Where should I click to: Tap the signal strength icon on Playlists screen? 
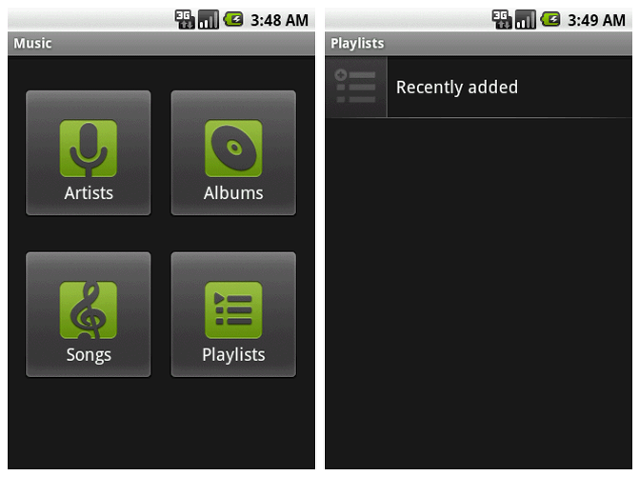525,20
